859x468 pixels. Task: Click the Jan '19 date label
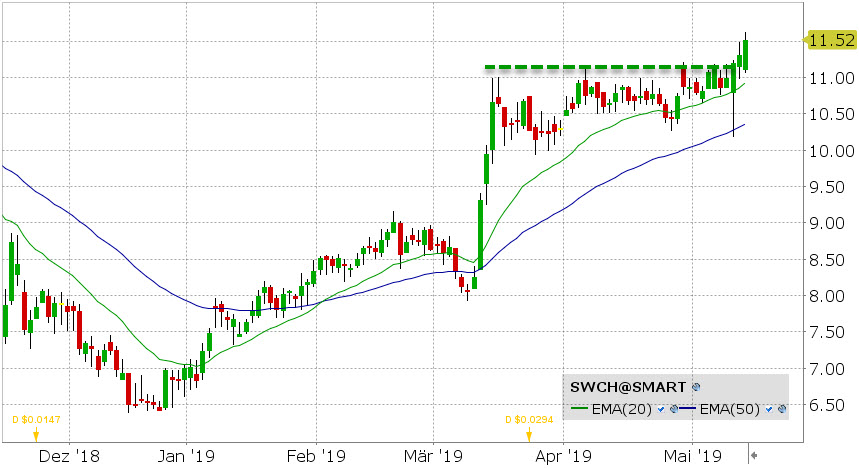[186, 456]
